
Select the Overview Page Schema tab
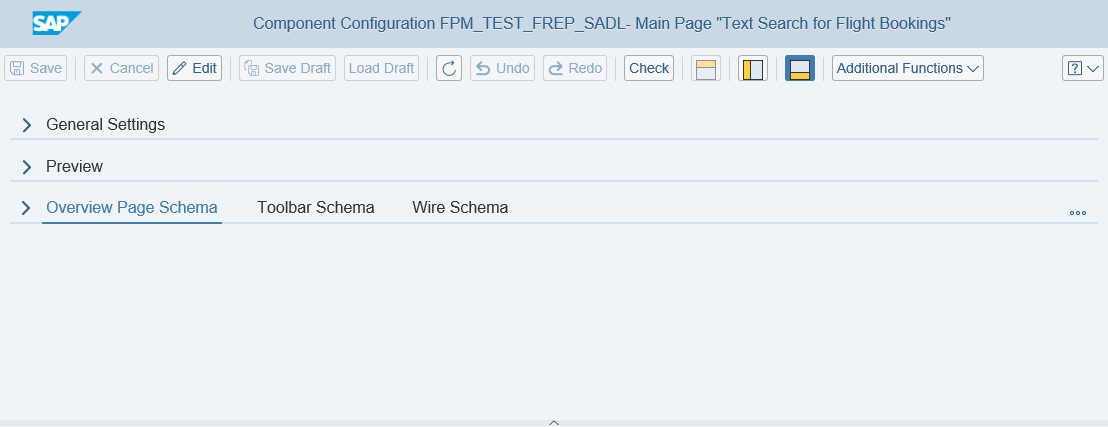tap(131, 208)
